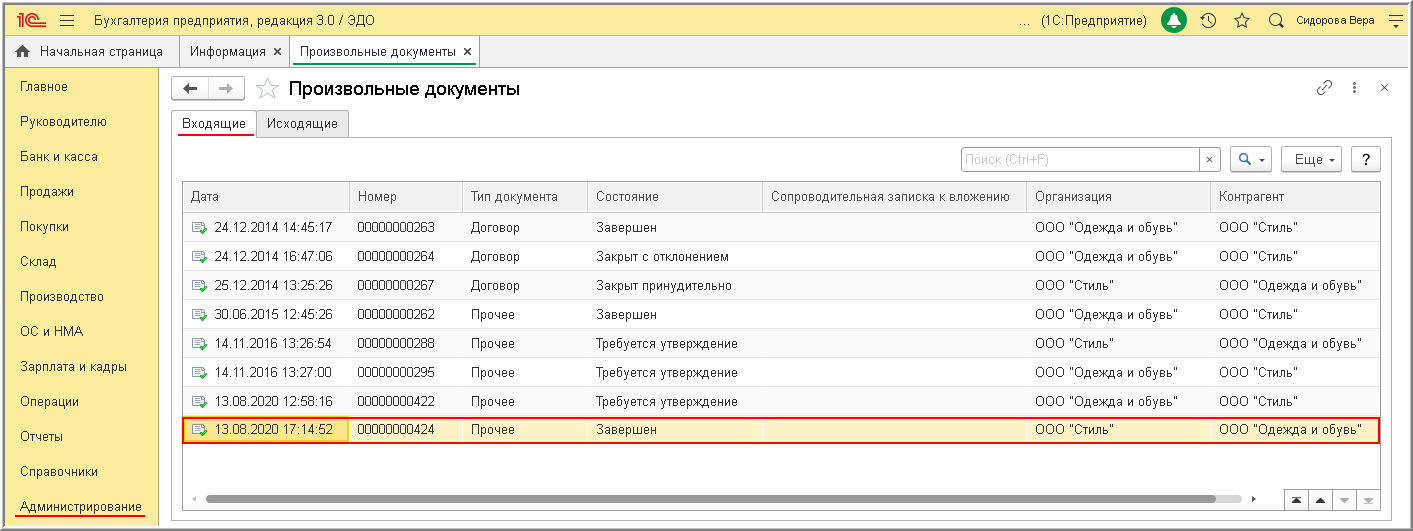This screenshot has height=531, width=1413.
Task: Close the Информация tab
Action: (x=277, y=51)
